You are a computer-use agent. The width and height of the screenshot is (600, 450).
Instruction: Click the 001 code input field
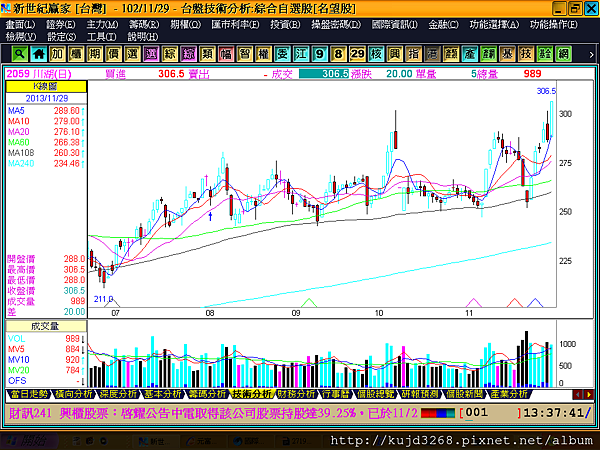[491, 413]
